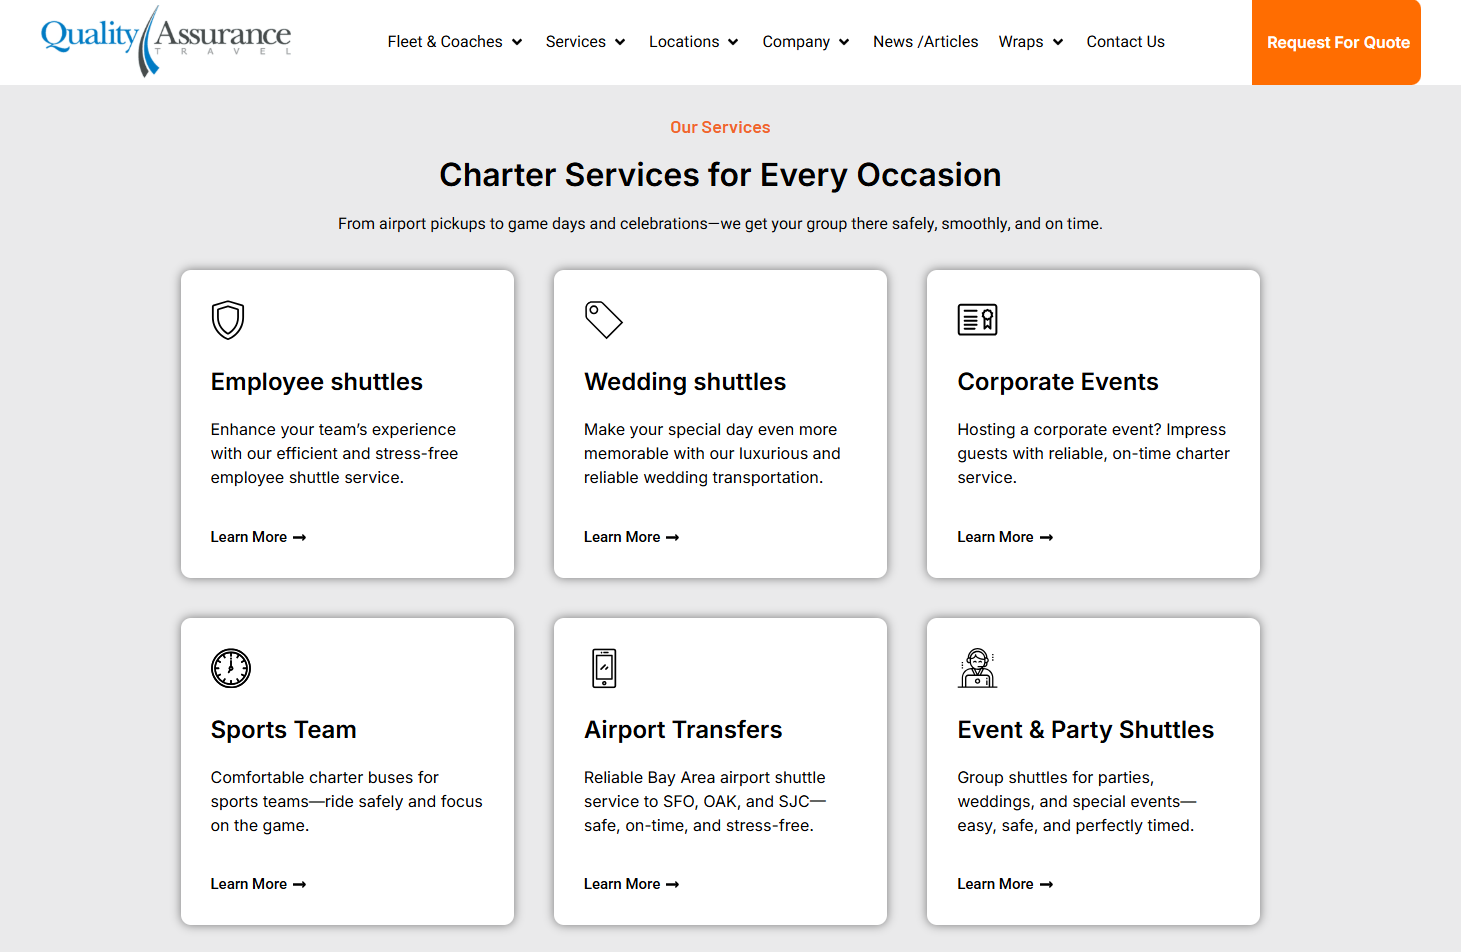Open the Company menu item
The image size is (1461, 952).
[796, 42]
